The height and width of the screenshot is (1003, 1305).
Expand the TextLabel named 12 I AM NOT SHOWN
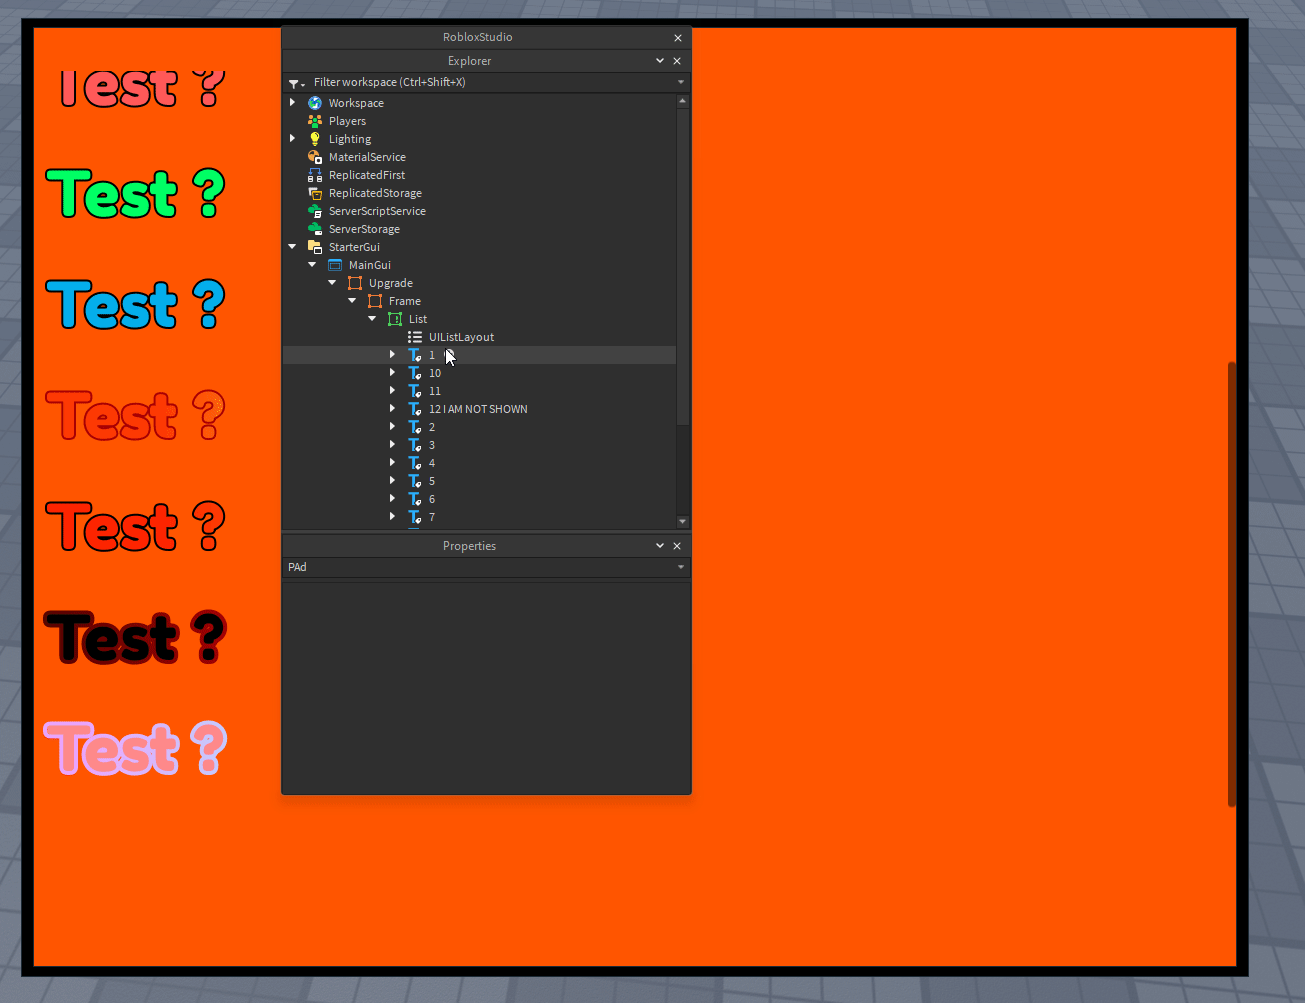tap(392, 408)
